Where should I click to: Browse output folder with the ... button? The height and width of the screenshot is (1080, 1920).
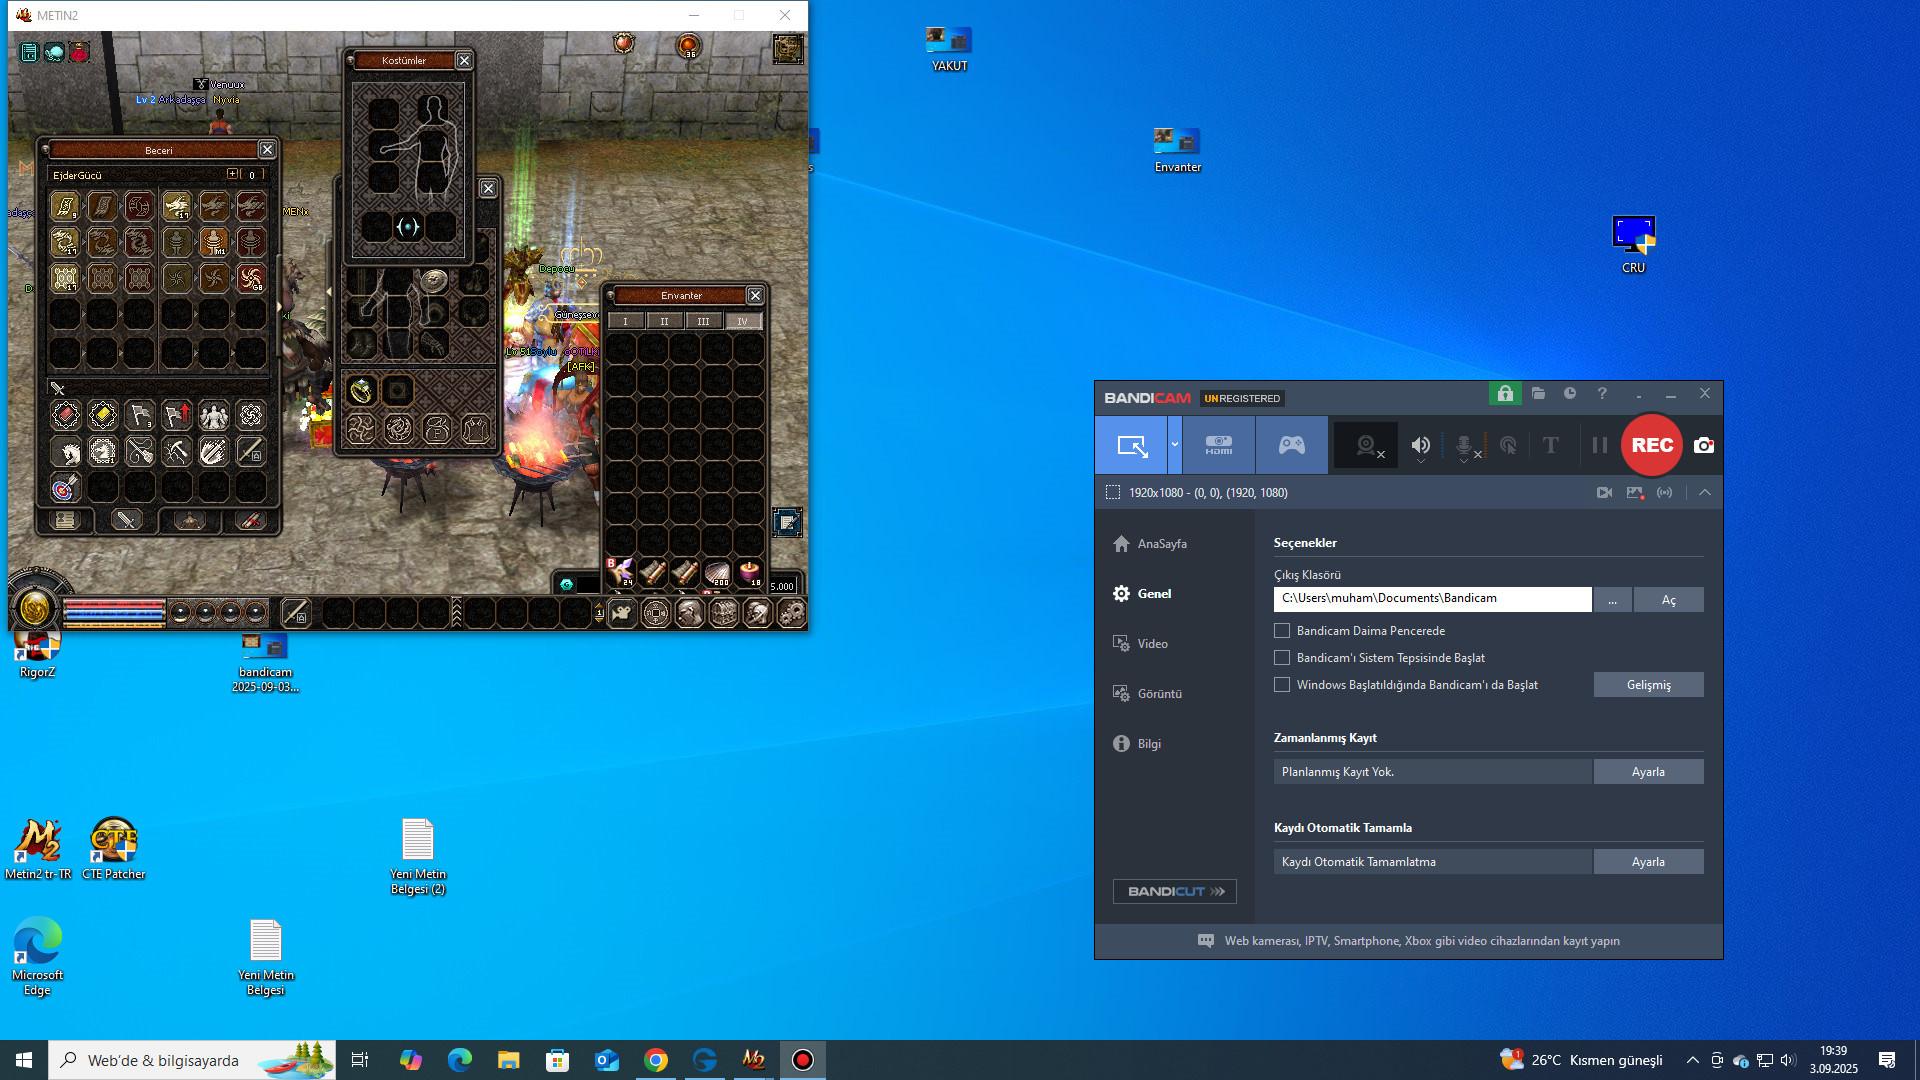coord(1612,600)
